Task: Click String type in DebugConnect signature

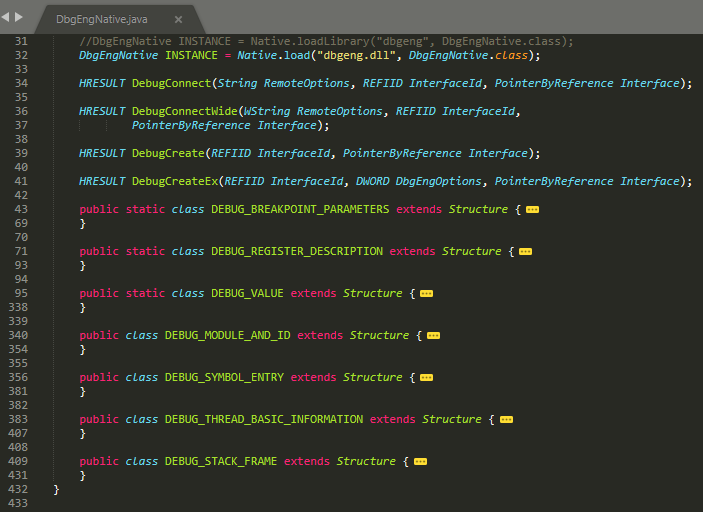Action: point(237,83)
